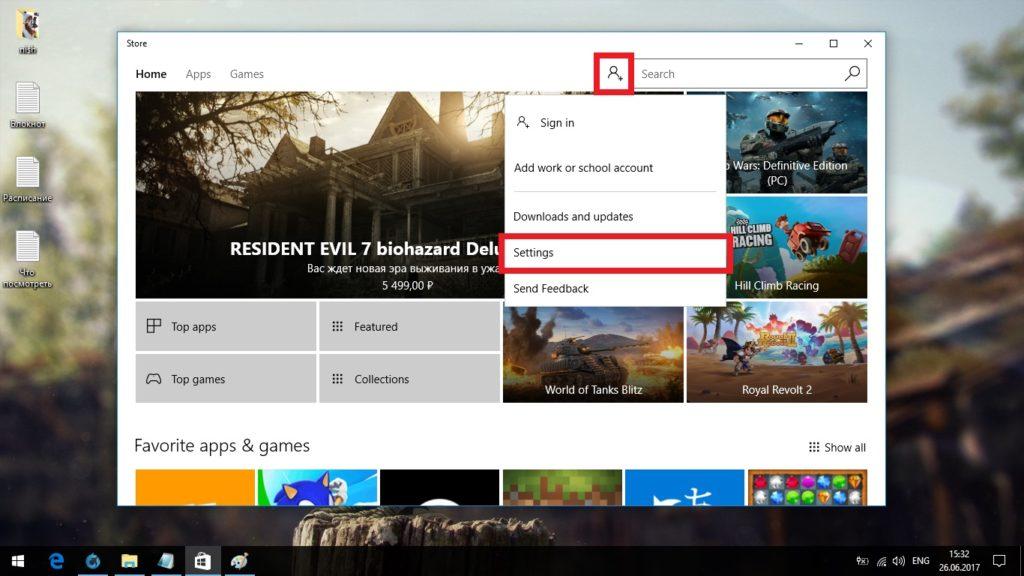Open Windows Start menu
Viewport: 1024px width, 576px height.
click(x=18, y=561)
